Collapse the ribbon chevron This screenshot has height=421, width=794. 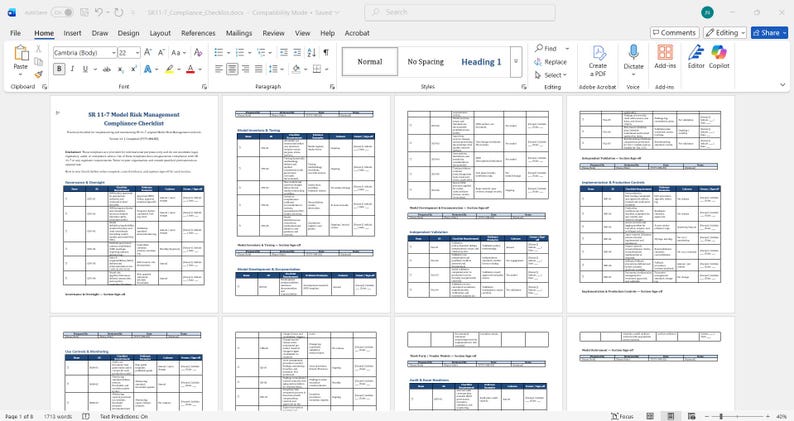pos(783,85)
